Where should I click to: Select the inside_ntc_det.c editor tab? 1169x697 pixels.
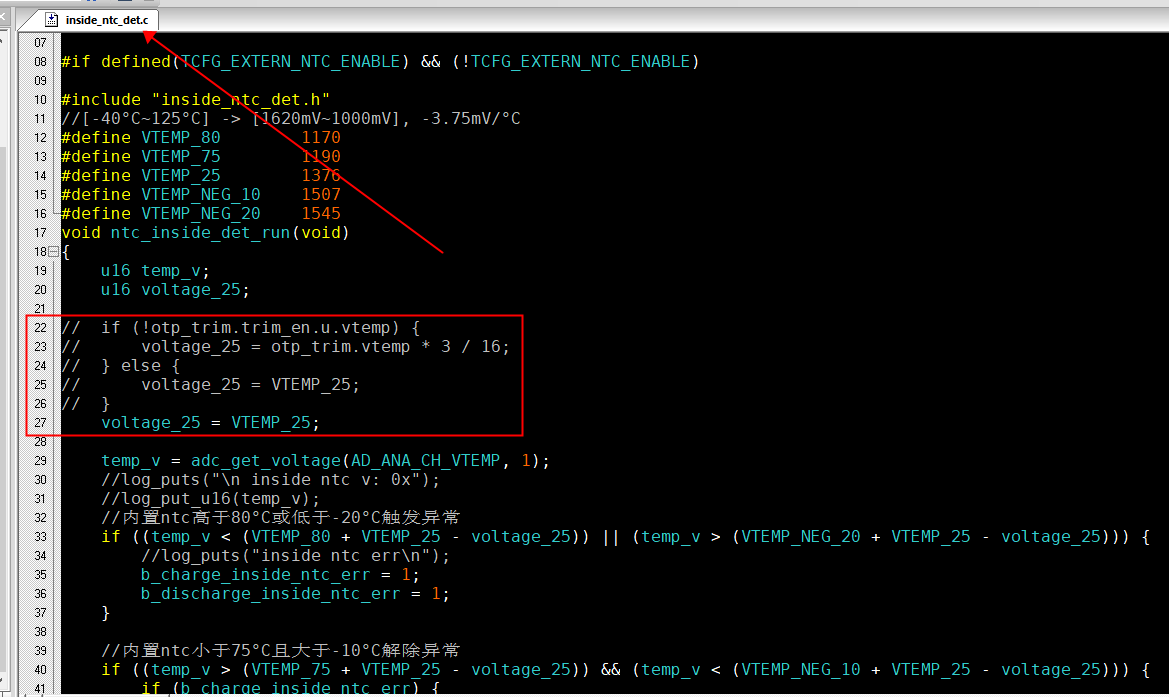(x=98, y=20)
